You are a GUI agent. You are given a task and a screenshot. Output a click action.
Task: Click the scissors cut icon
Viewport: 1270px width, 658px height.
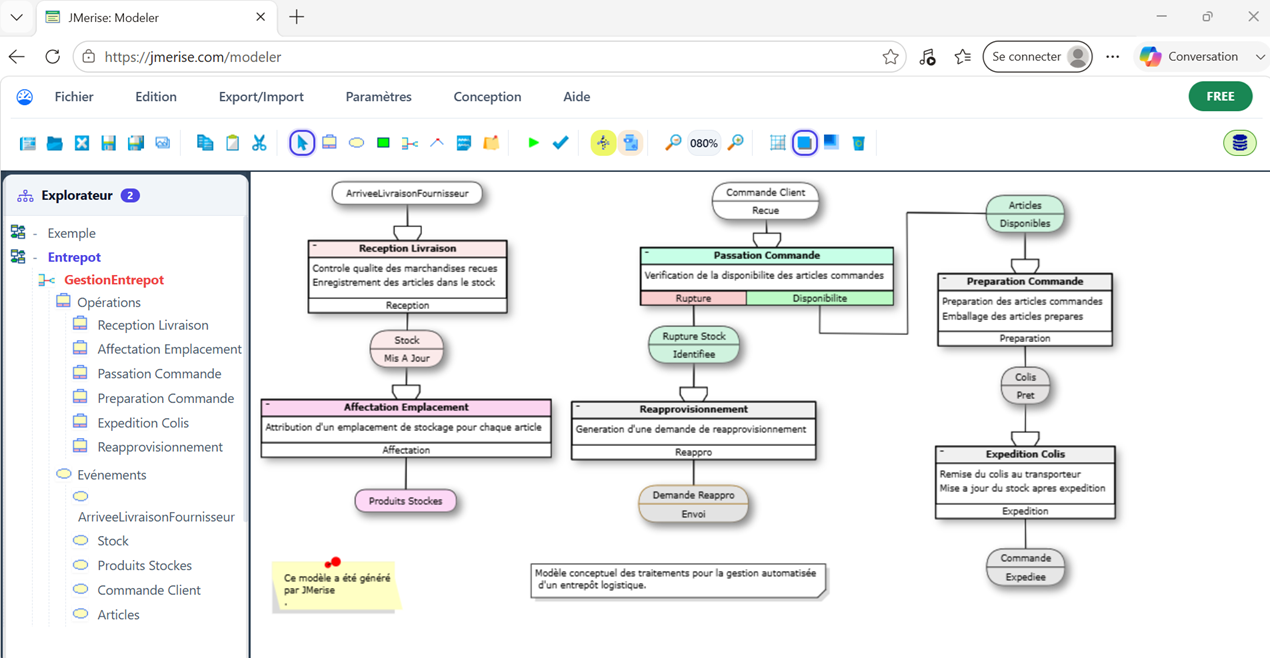[259, 143]
